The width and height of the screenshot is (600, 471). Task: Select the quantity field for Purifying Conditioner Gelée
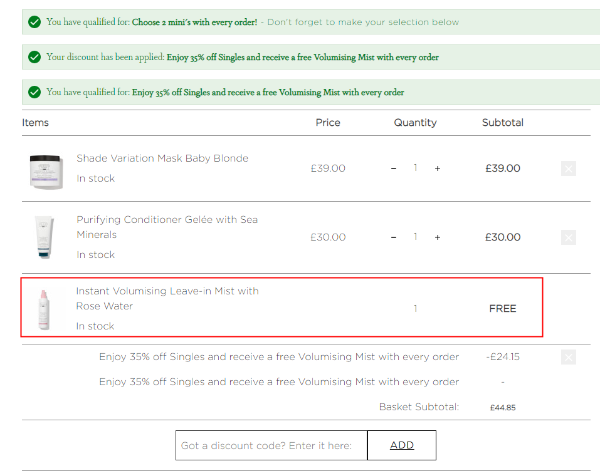415,238
